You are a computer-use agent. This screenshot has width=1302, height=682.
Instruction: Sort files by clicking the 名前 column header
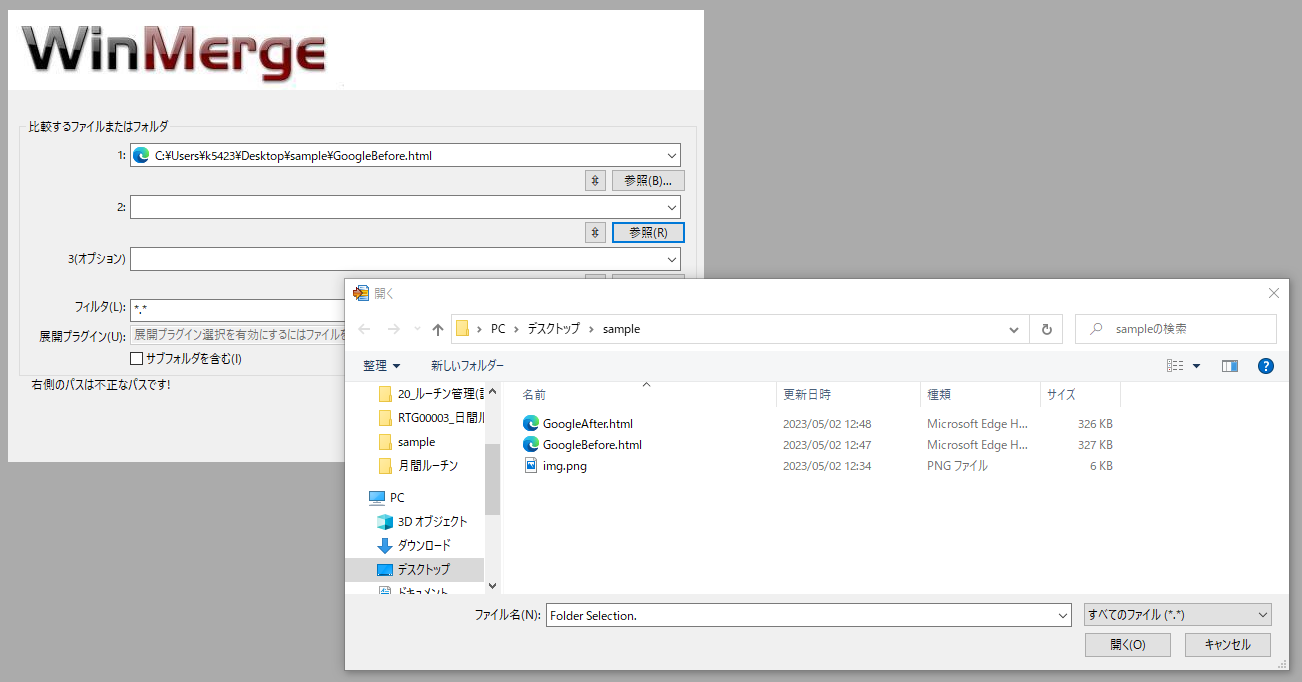tap(534, 394)
